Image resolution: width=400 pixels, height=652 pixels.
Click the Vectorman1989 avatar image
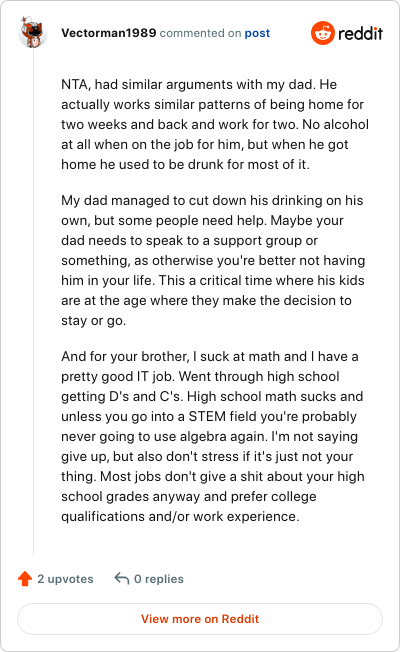(x=33, y=32)
